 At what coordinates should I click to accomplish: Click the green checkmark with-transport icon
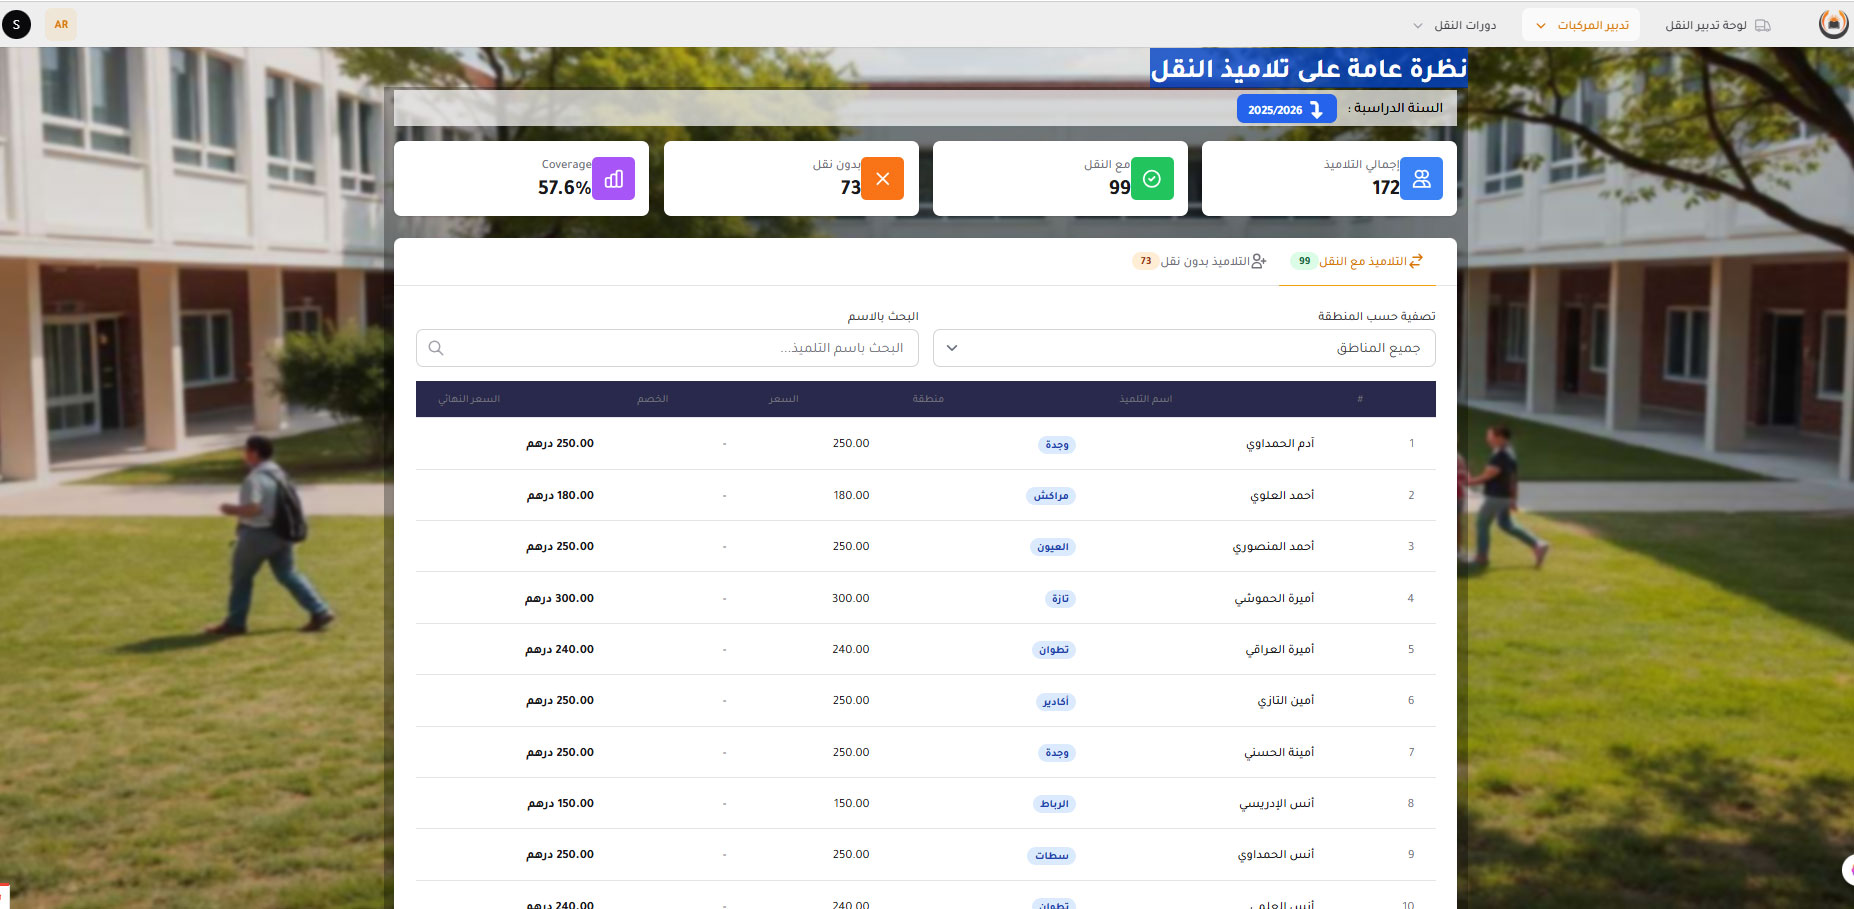point(1152,179)
